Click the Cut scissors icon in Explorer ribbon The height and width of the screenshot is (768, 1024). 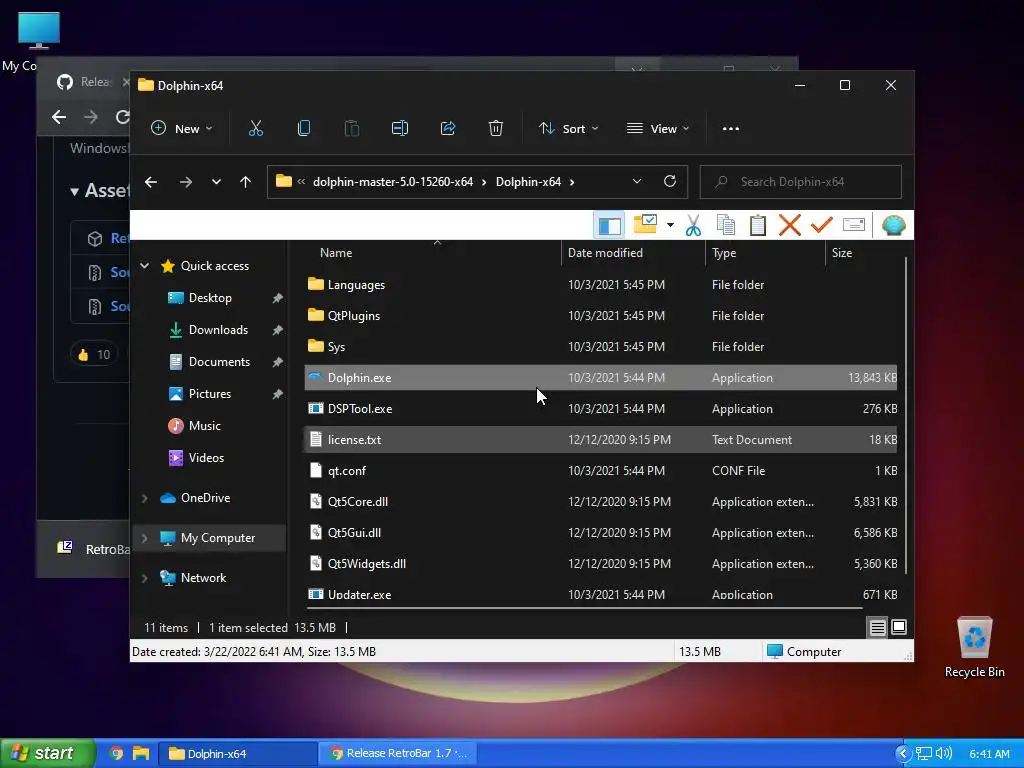click(255, 128)
